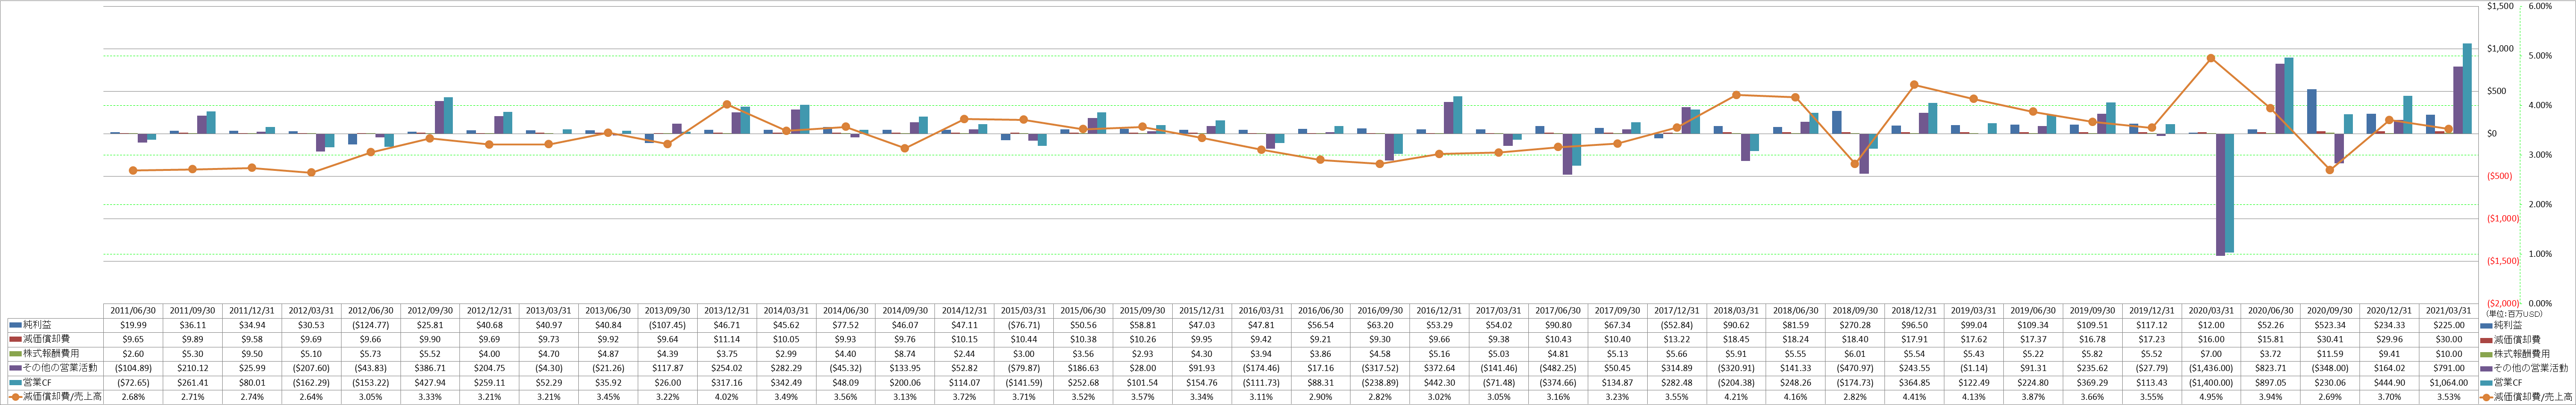The width and height of the screenshot is (2576, 405).
Task: Select the 2013/12/31 column header
Action: click(x=727, y=311)
